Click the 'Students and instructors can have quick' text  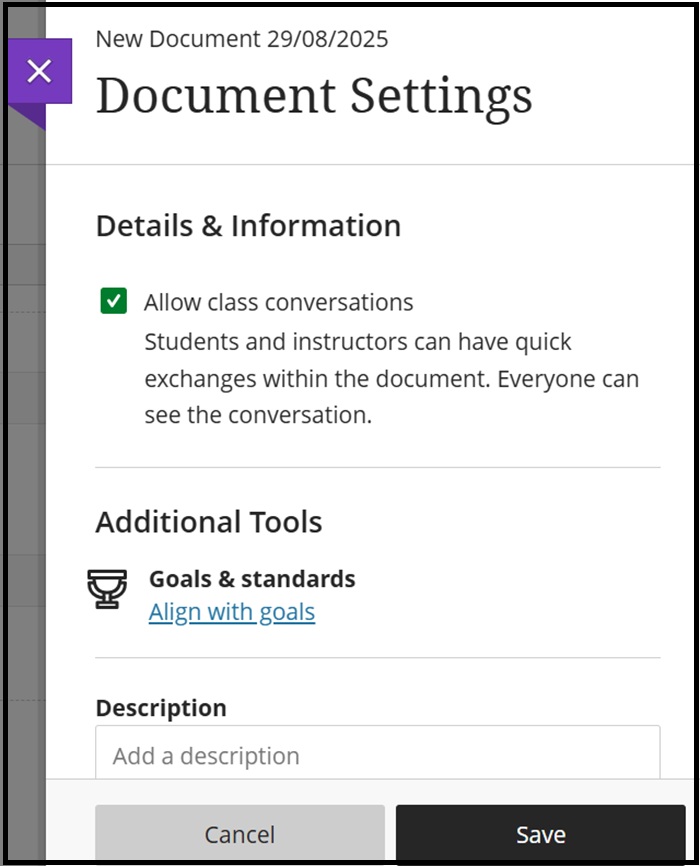tap(358, 342)
